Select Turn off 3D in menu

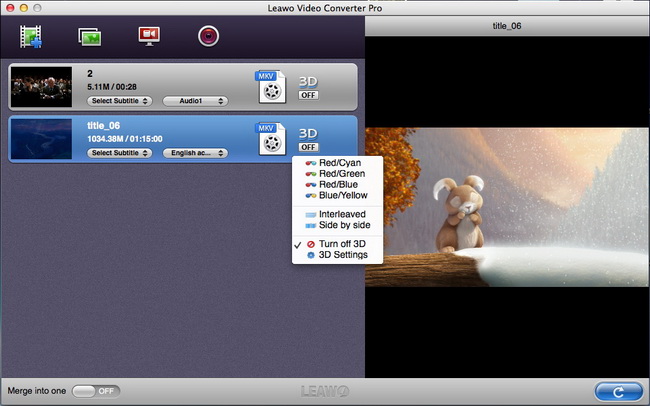(337, 244)
